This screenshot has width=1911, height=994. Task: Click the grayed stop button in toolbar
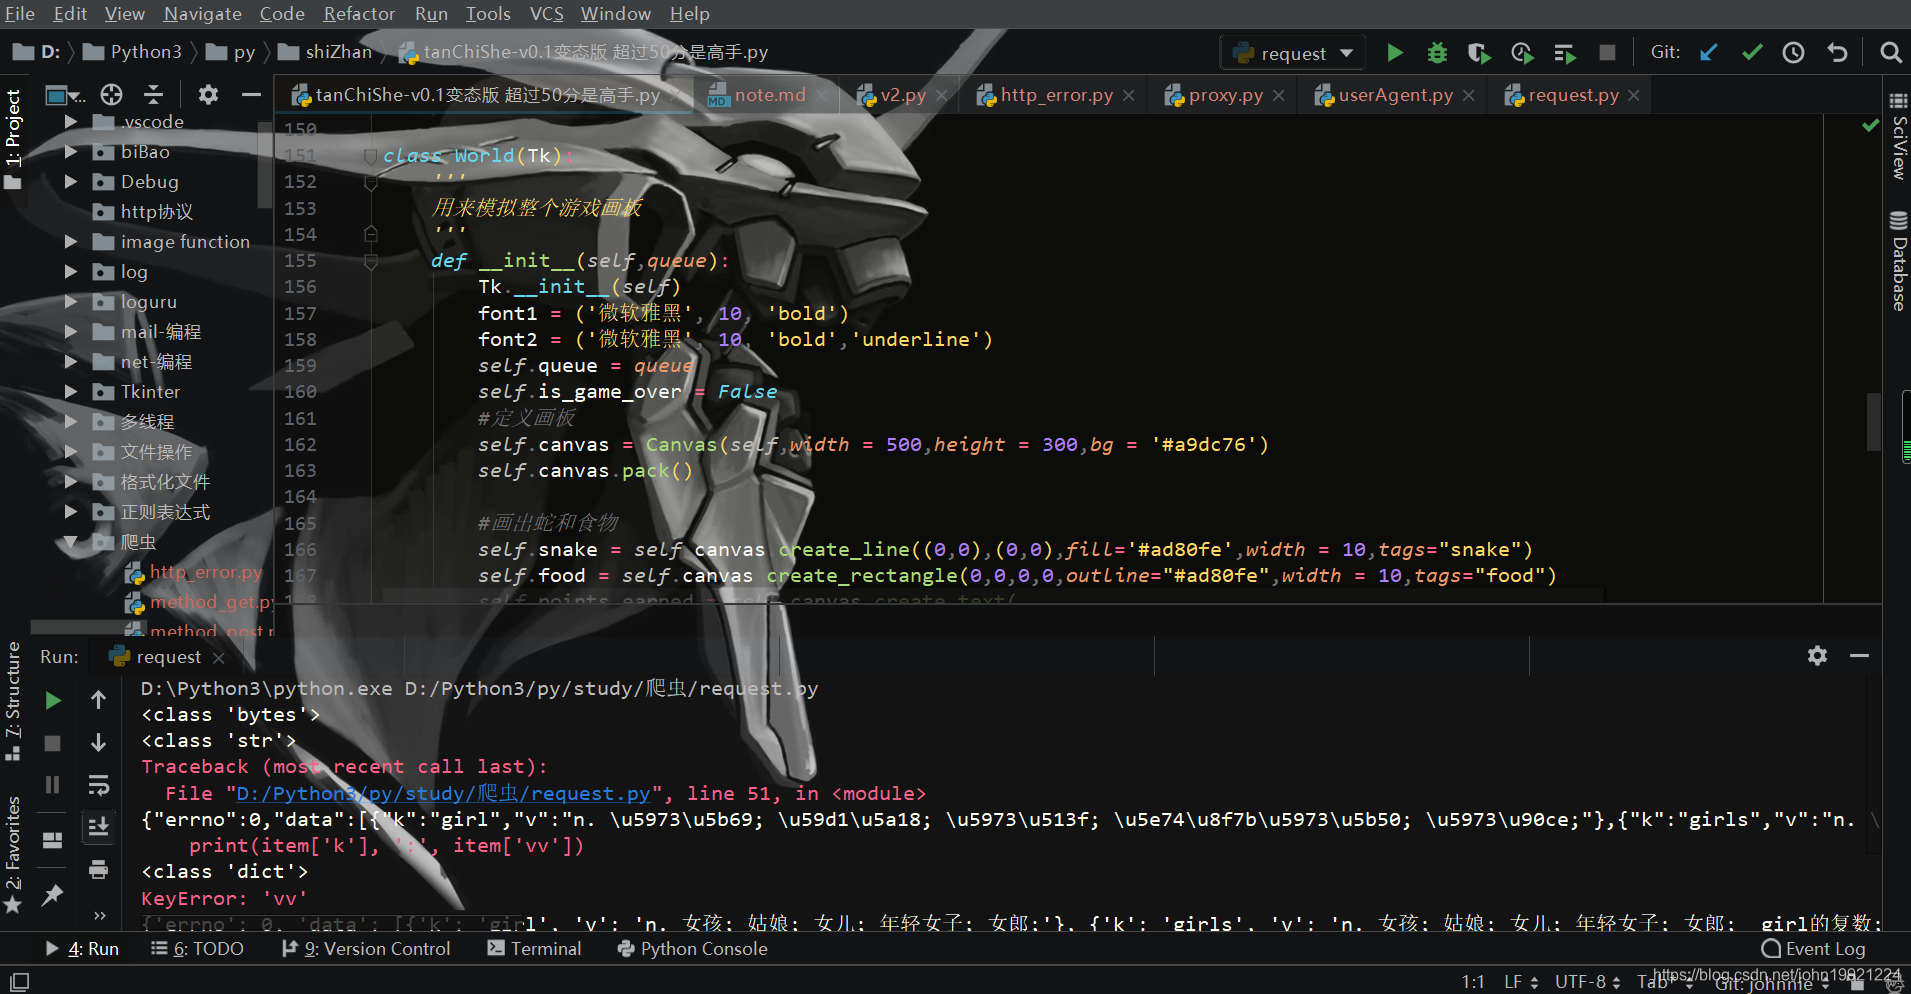1607,53
